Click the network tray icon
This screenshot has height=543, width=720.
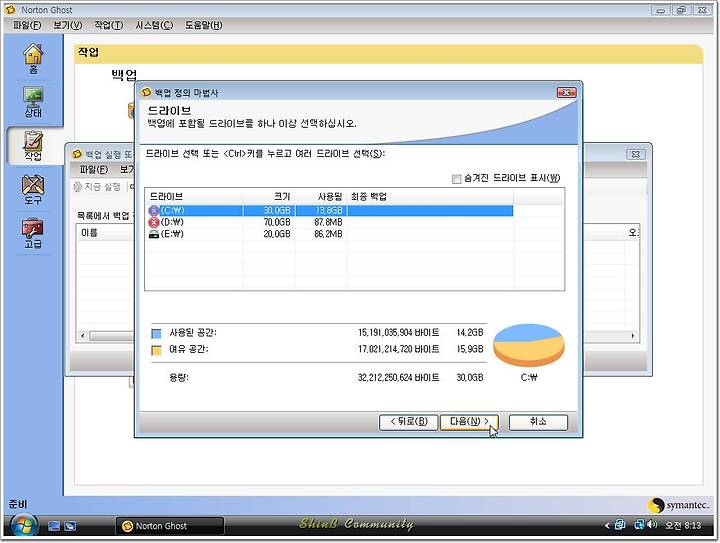coord(639,524)
